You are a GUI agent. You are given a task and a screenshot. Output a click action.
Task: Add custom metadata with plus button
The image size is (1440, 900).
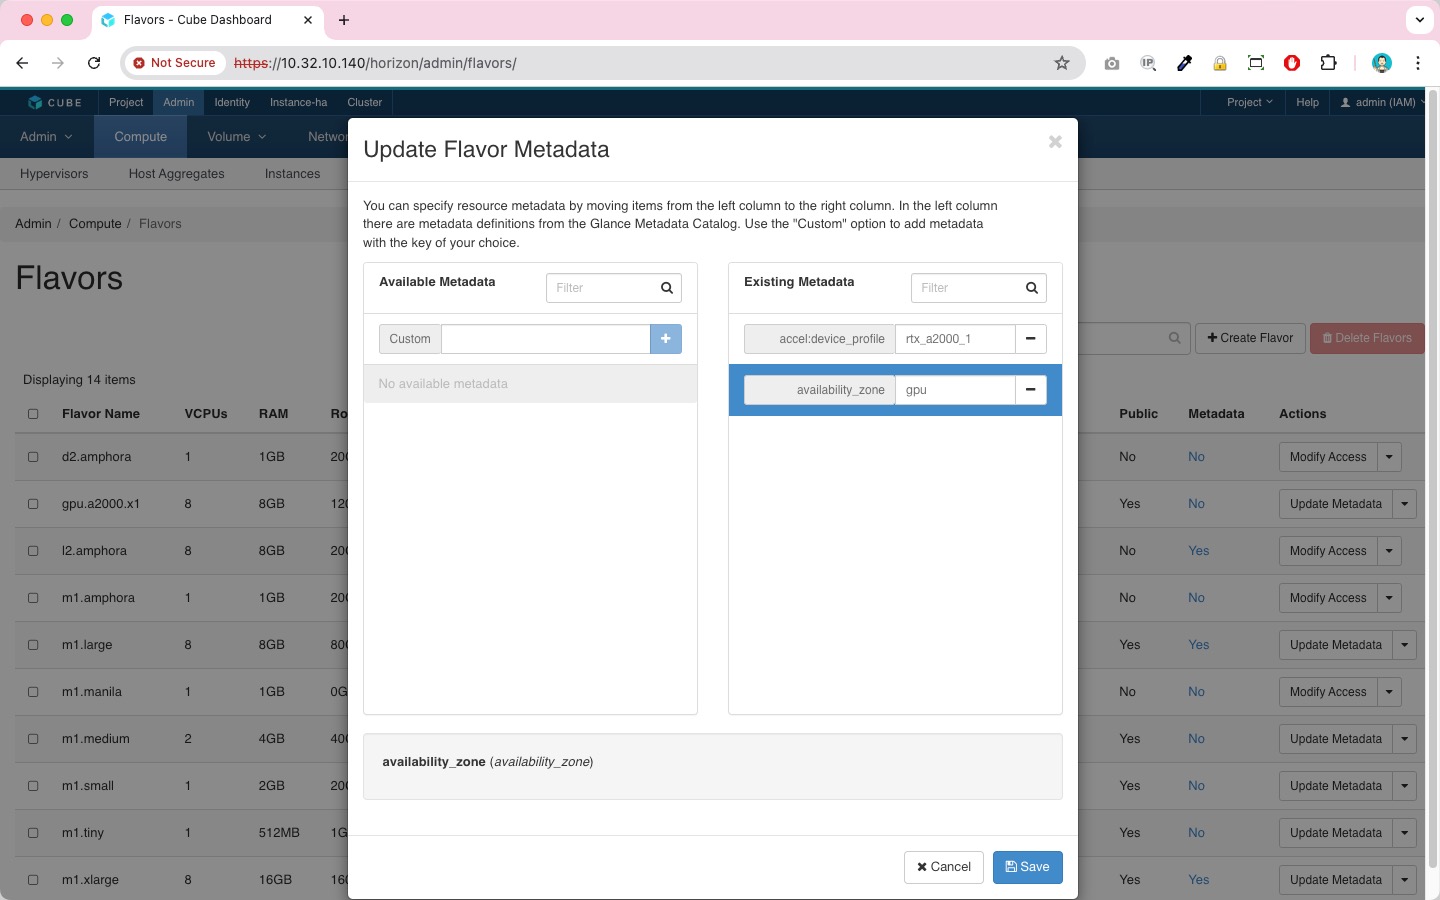[x=666, y=339]
